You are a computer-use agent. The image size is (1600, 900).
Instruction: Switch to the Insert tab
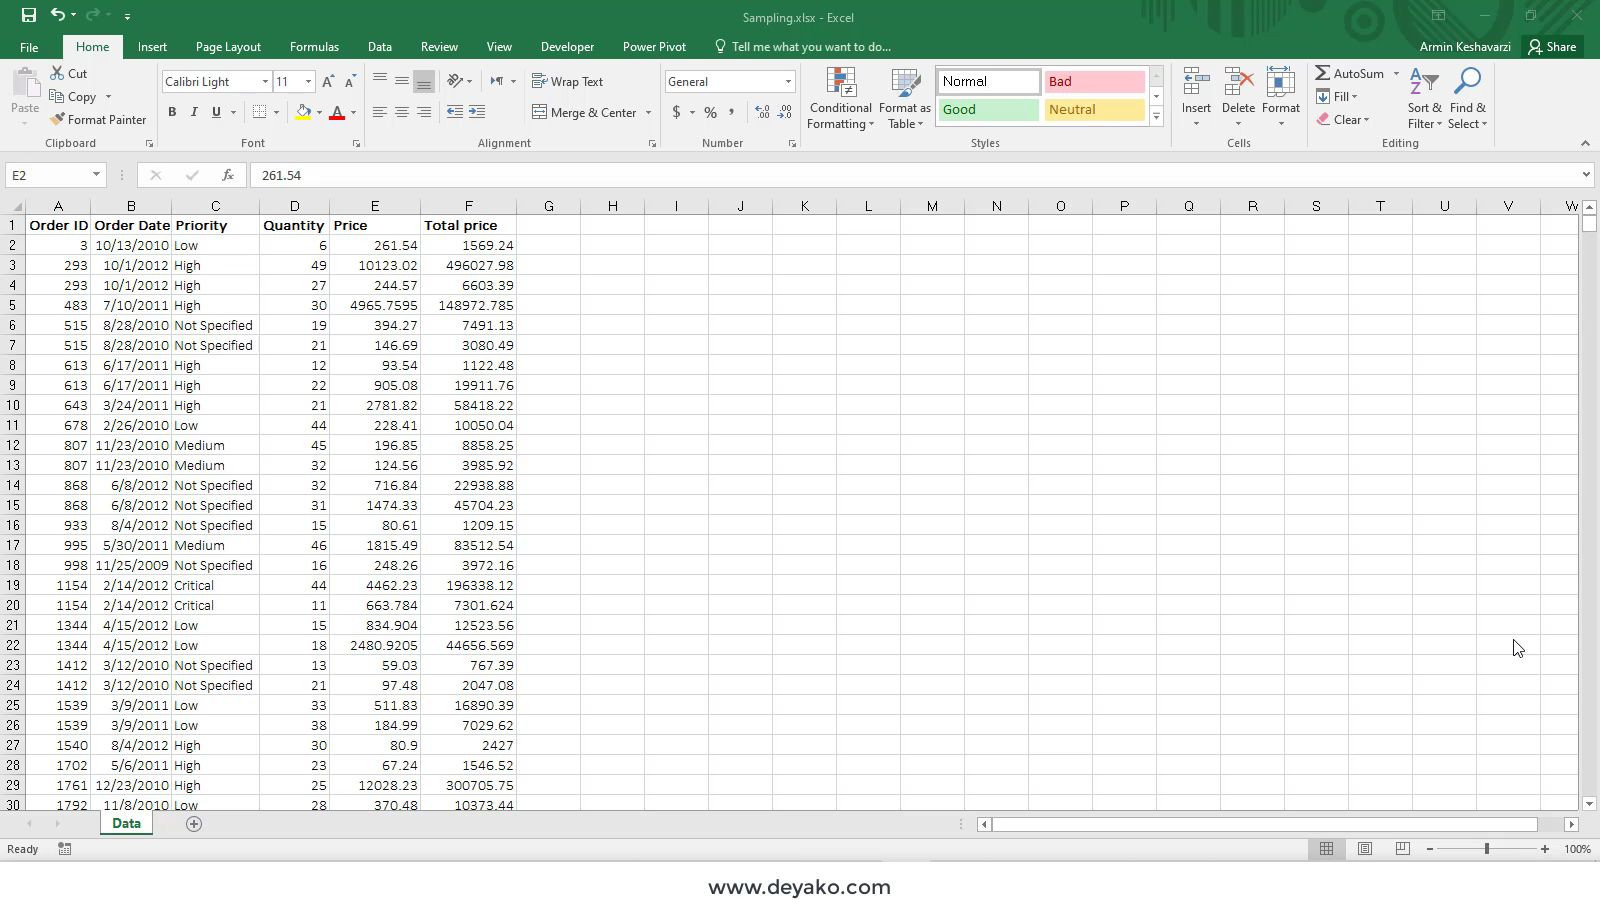[x=152, y=47]
